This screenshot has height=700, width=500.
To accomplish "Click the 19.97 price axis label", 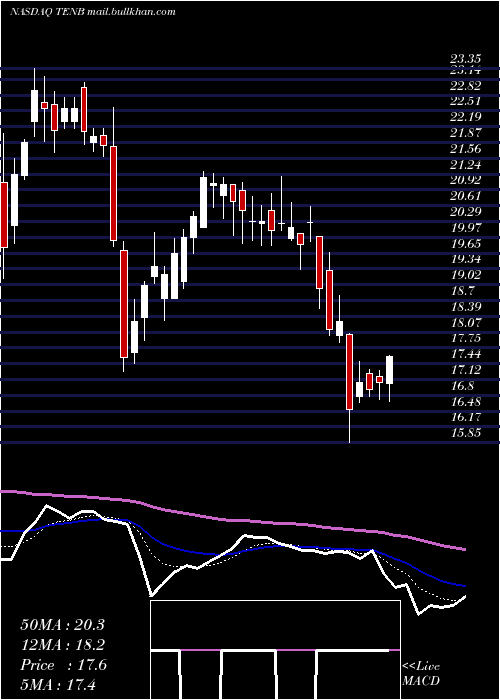I will [465, 228].
